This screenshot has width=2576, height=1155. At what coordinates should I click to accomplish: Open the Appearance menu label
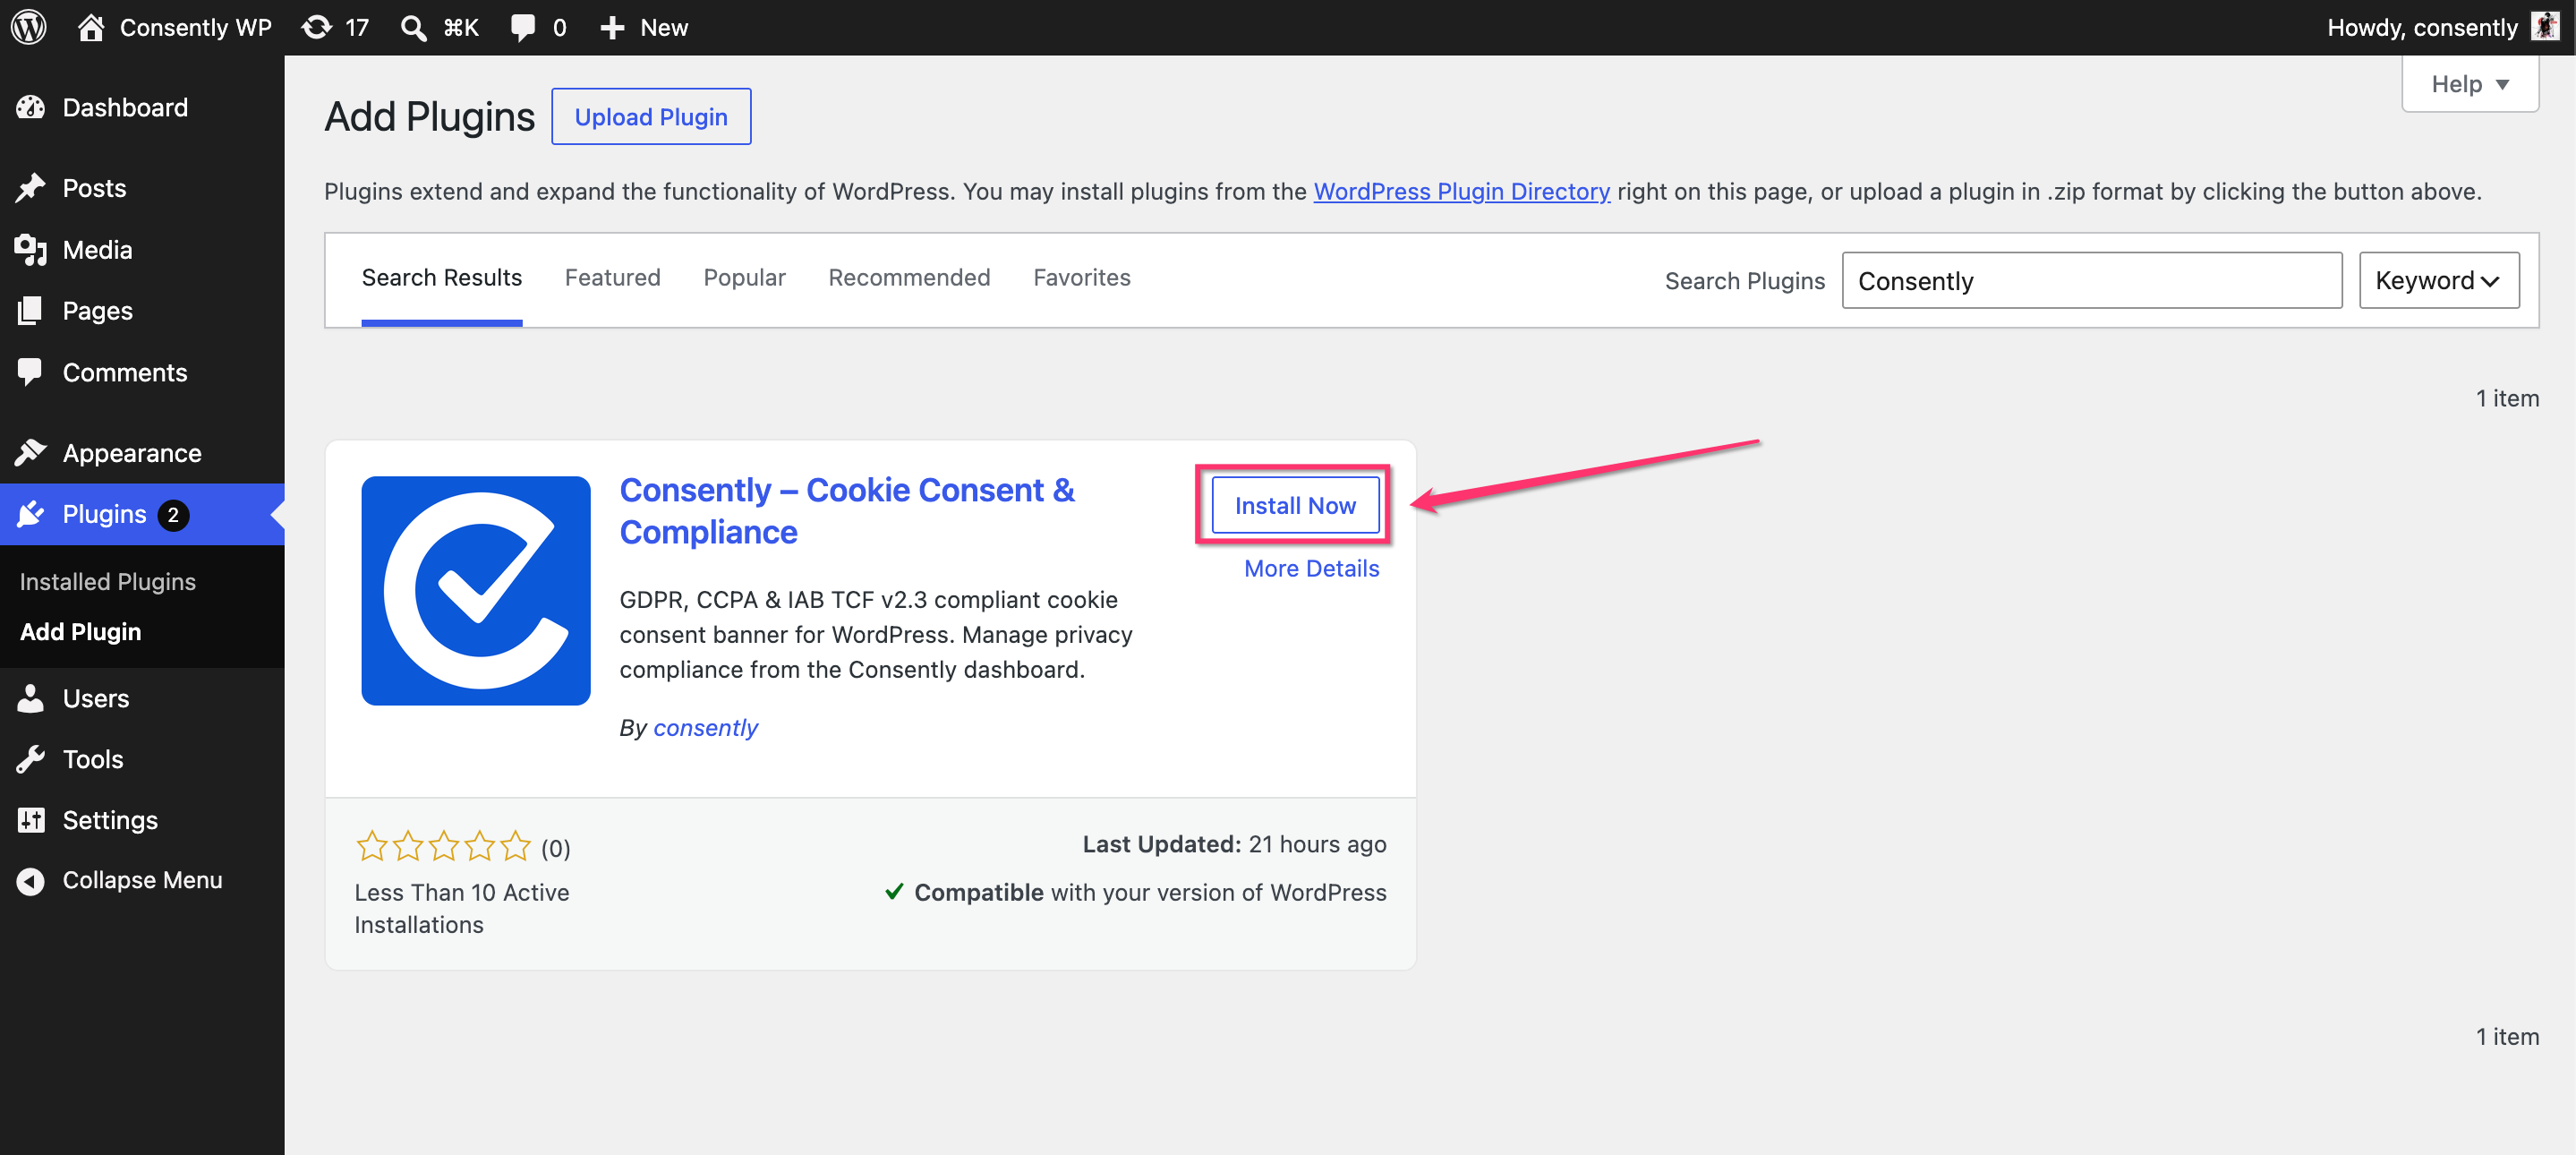[x=132, y=453]
